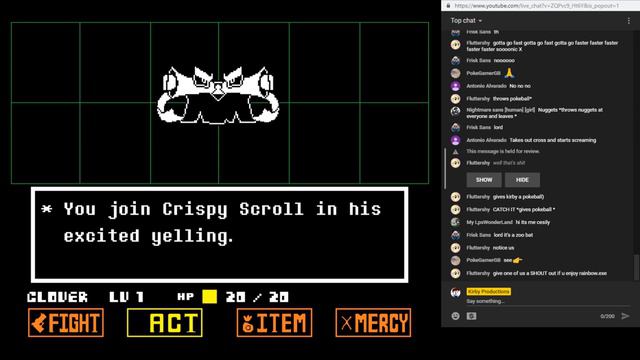
Task: Click avatar beside 'gotta go fast' message
Action: point(456,44)
